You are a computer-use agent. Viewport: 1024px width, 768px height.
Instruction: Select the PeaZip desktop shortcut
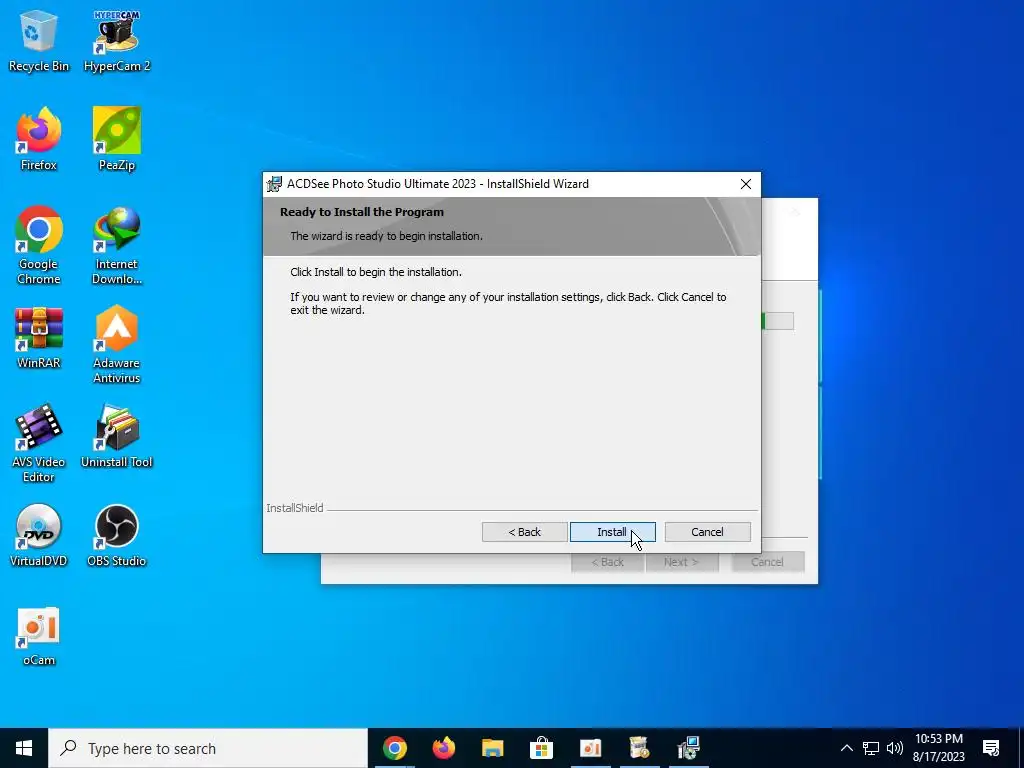click(117, 140)
